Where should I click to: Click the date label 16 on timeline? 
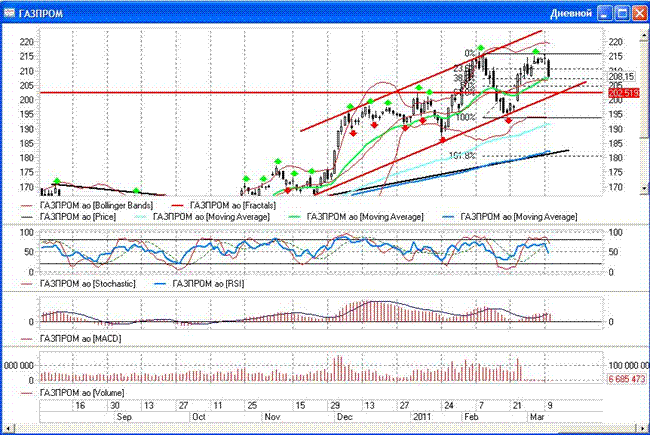[x=80, y=406]
